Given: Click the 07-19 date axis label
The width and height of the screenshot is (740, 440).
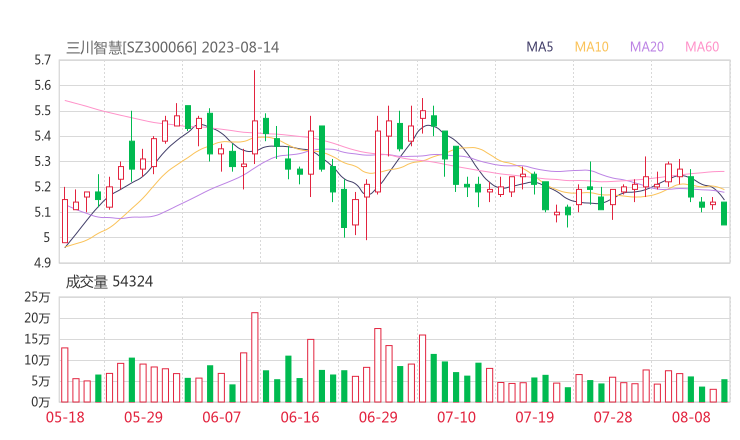Looking at the screenshot, I should (534, 417).
